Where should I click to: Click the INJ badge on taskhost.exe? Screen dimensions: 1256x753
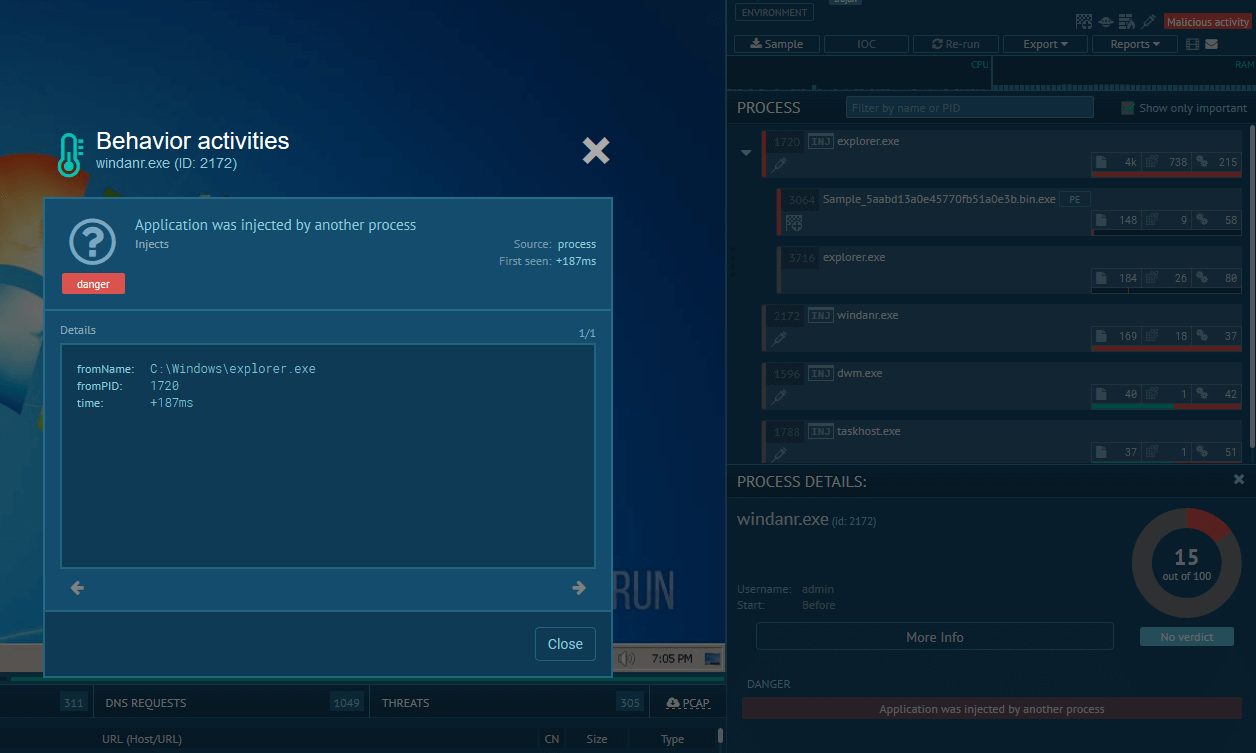821,431
